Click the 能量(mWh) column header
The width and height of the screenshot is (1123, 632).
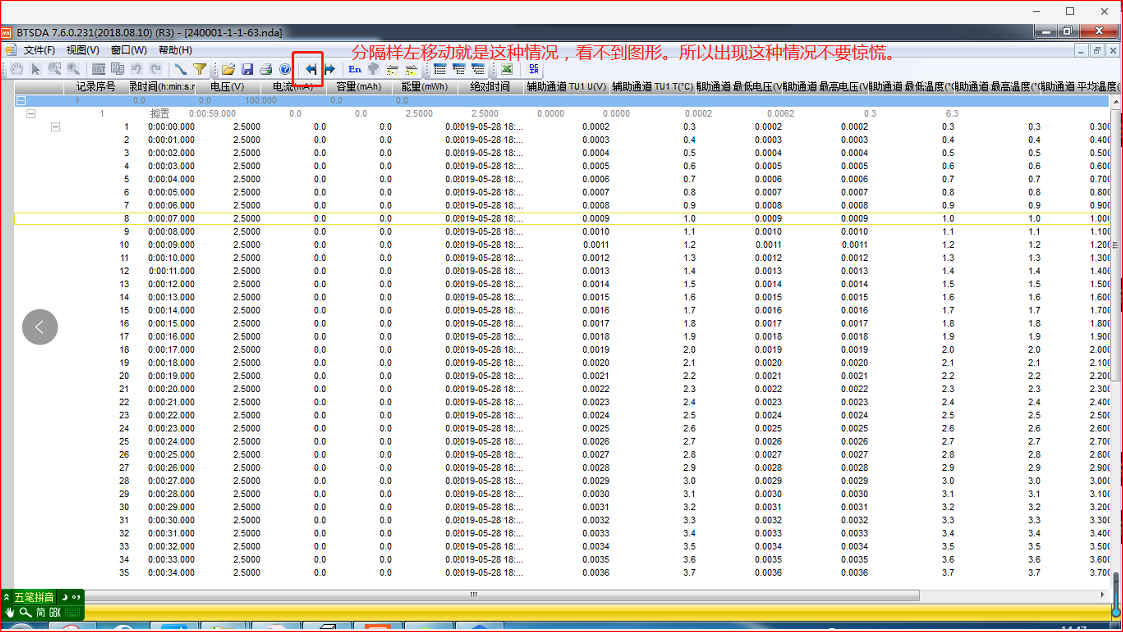click(424, 86)
